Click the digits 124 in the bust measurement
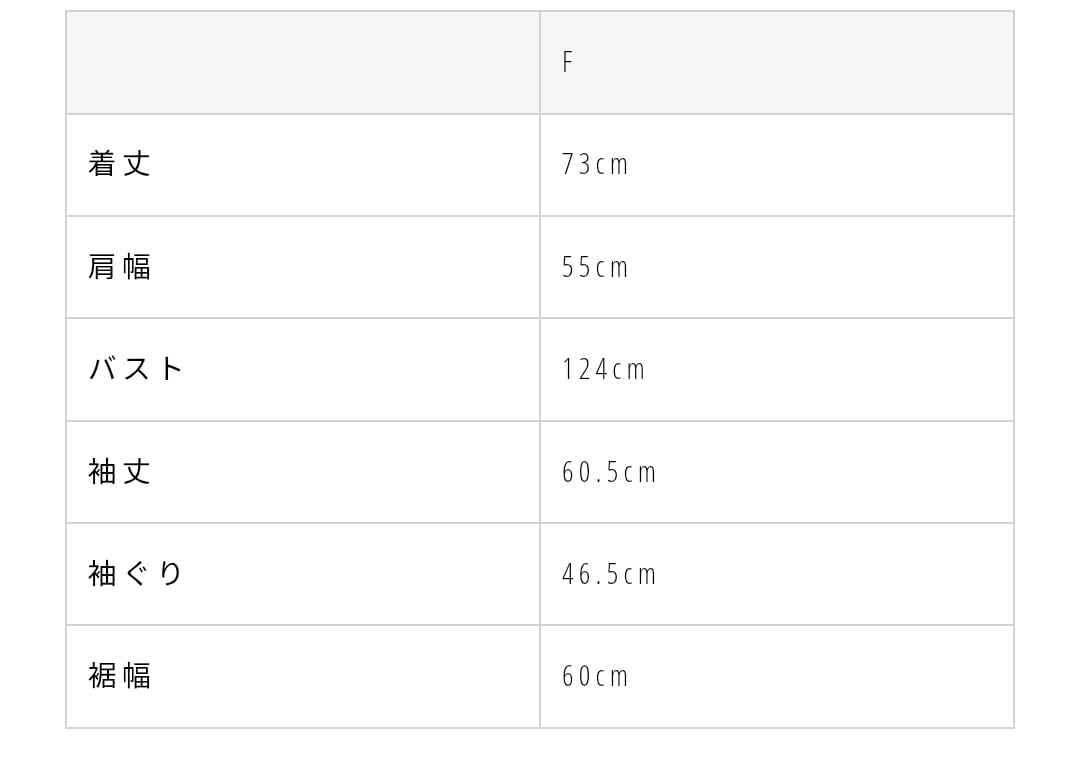Screen dimensions: 1079x758 coord(585,370)
